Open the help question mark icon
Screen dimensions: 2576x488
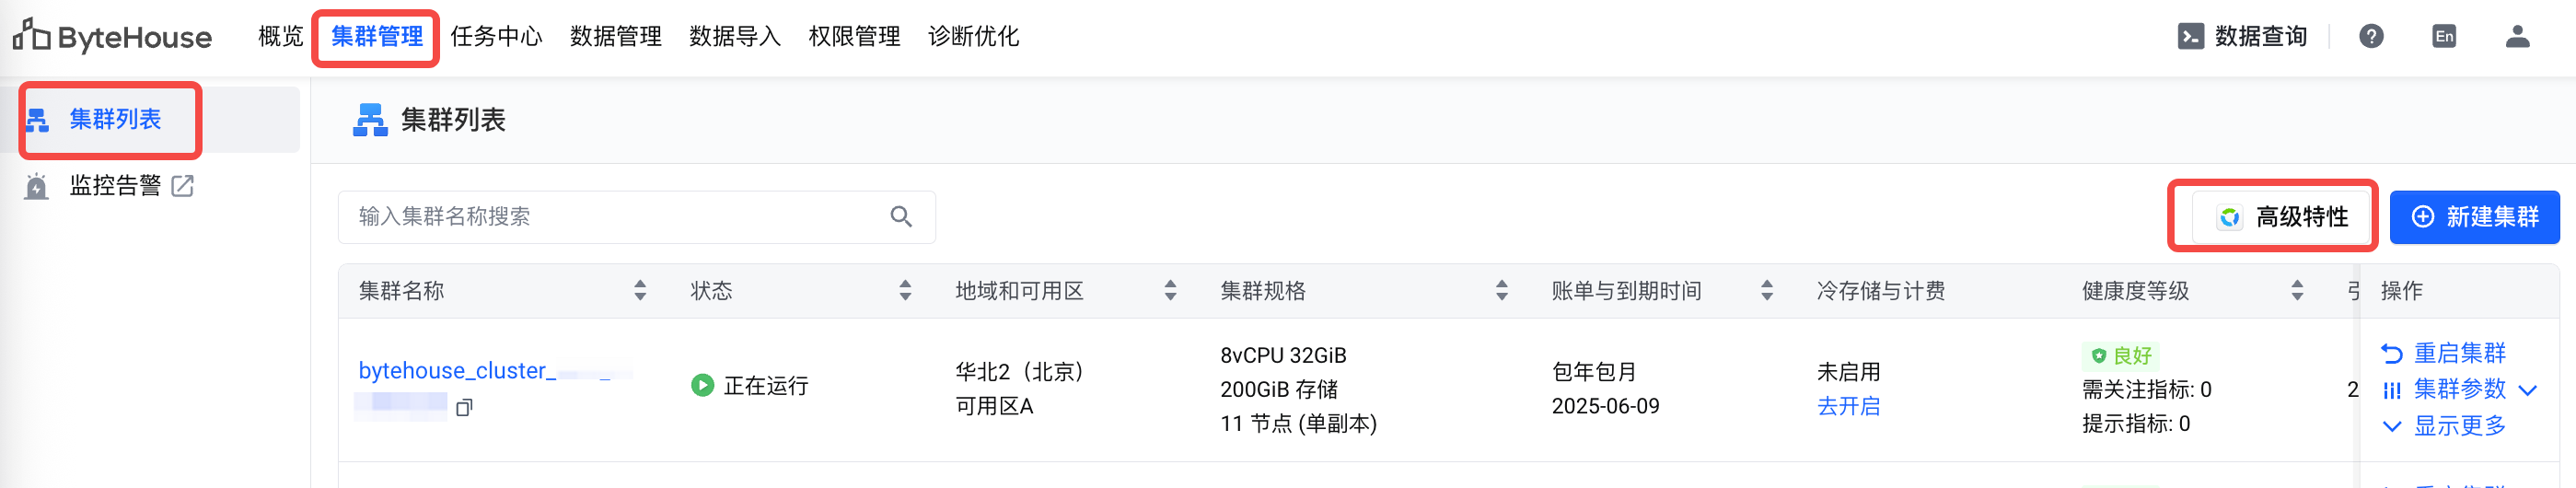pos(2371,37)
